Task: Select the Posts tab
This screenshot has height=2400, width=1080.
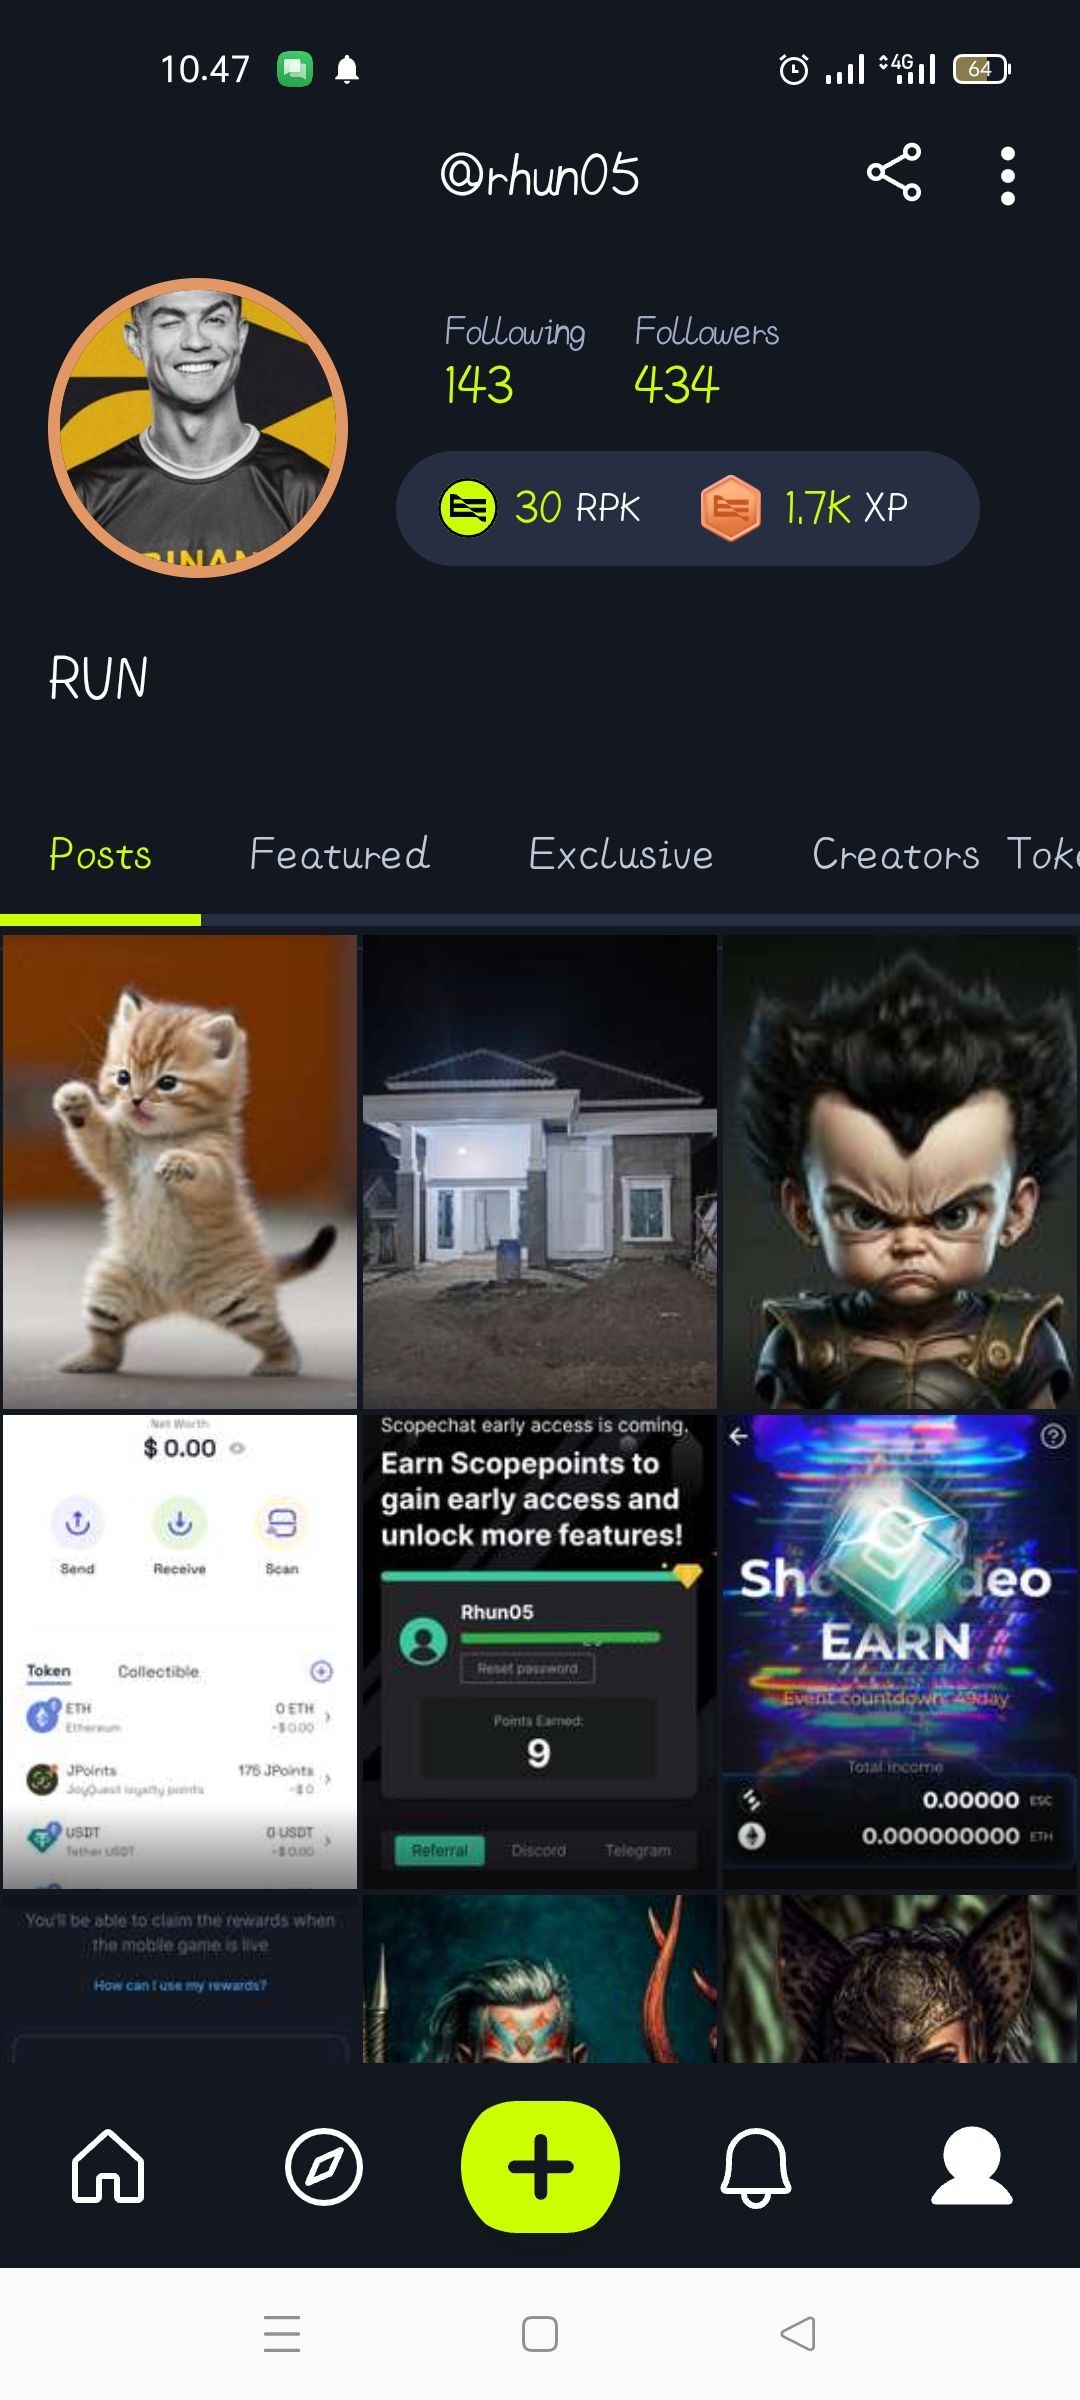Action: (x=100, y=854)
